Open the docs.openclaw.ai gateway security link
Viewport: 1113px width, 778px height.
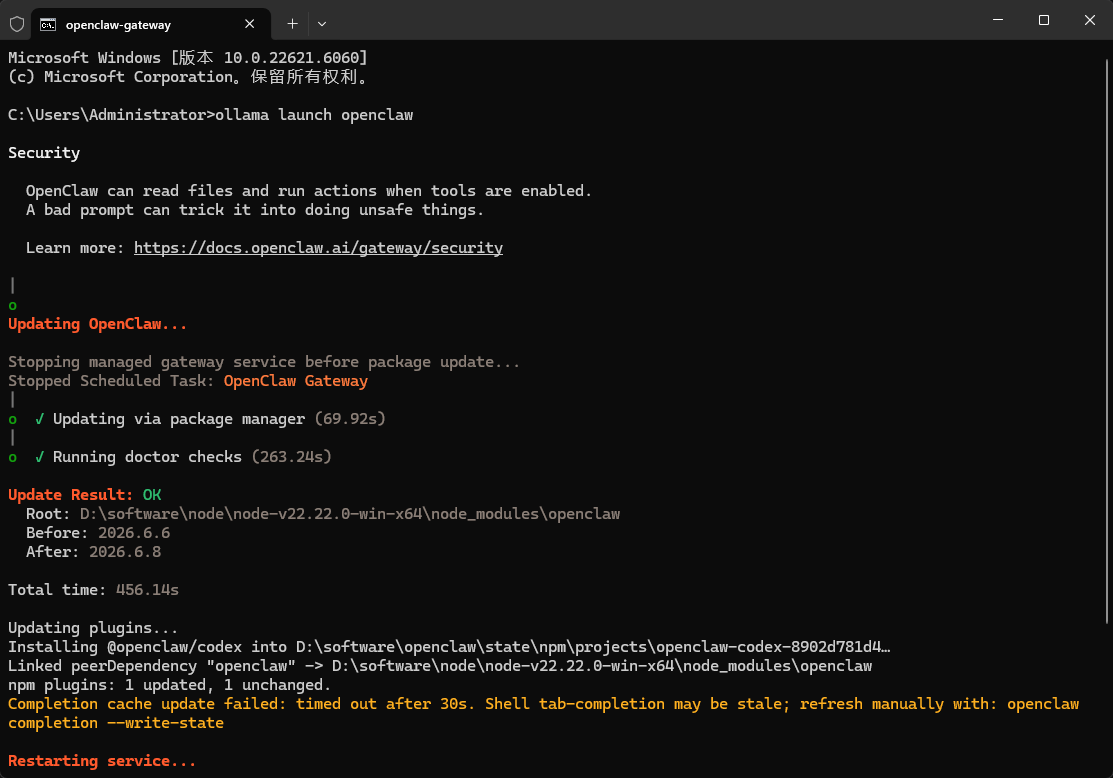pos(318,248)
